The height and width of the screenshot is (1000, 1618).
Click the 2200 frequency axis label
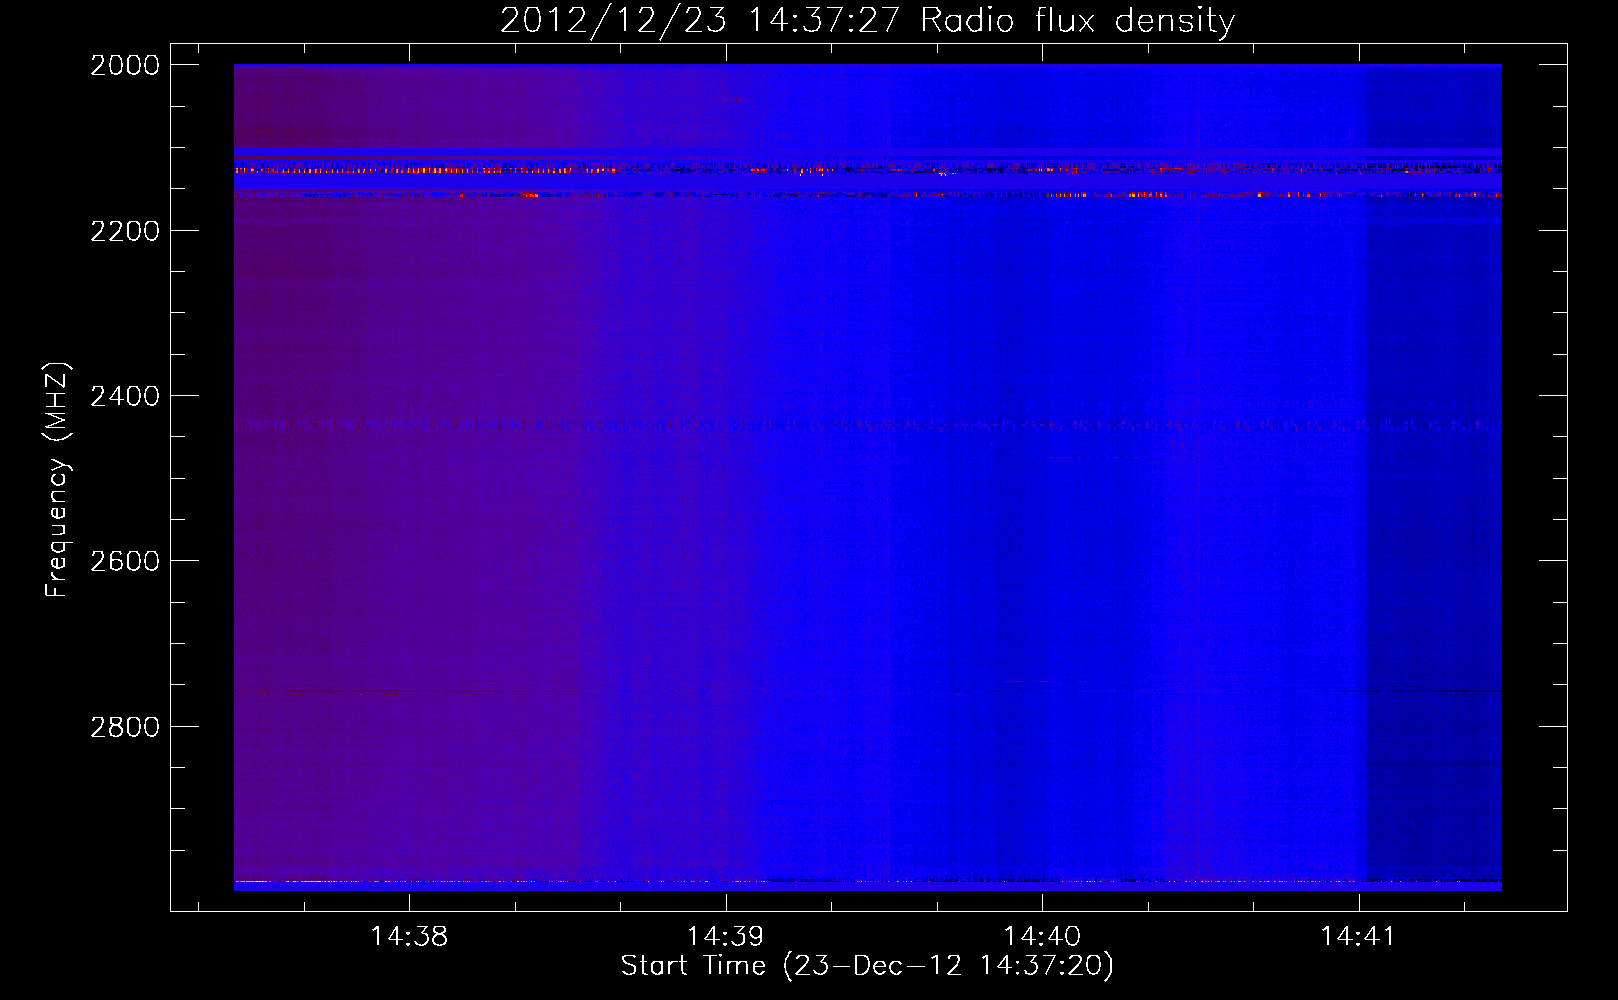click(x=125, y=231)
